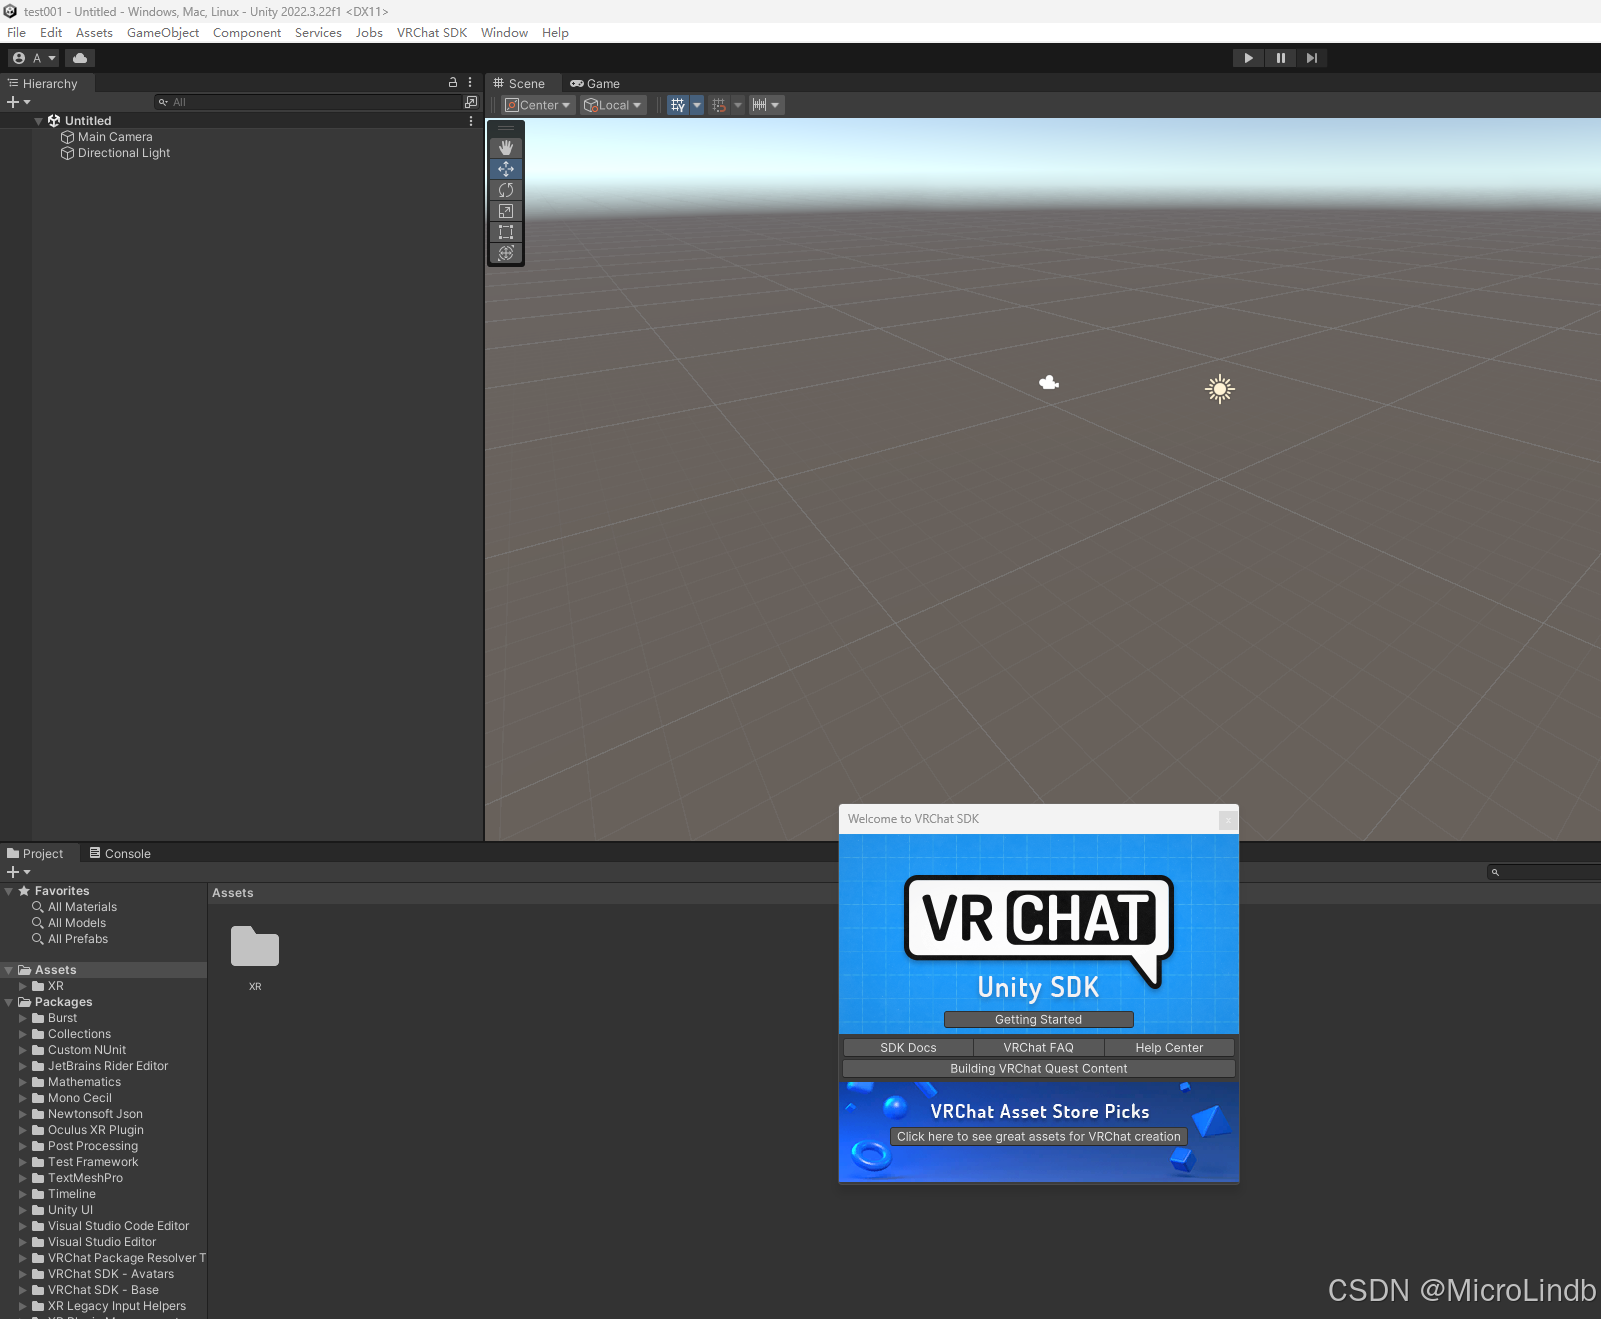Select Directional Light in Hierarchy

coord(124,153)
